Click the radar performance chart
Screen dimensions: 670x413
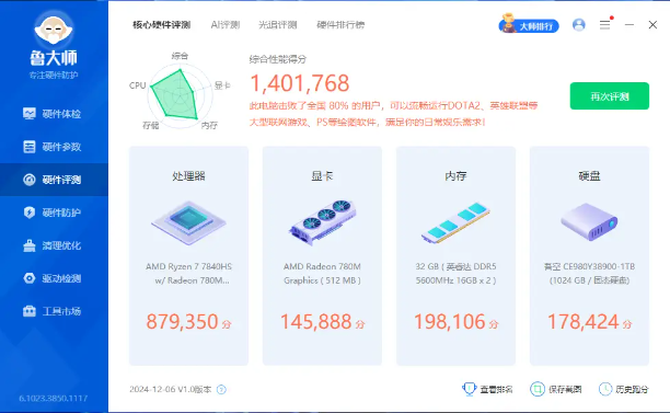179,94
